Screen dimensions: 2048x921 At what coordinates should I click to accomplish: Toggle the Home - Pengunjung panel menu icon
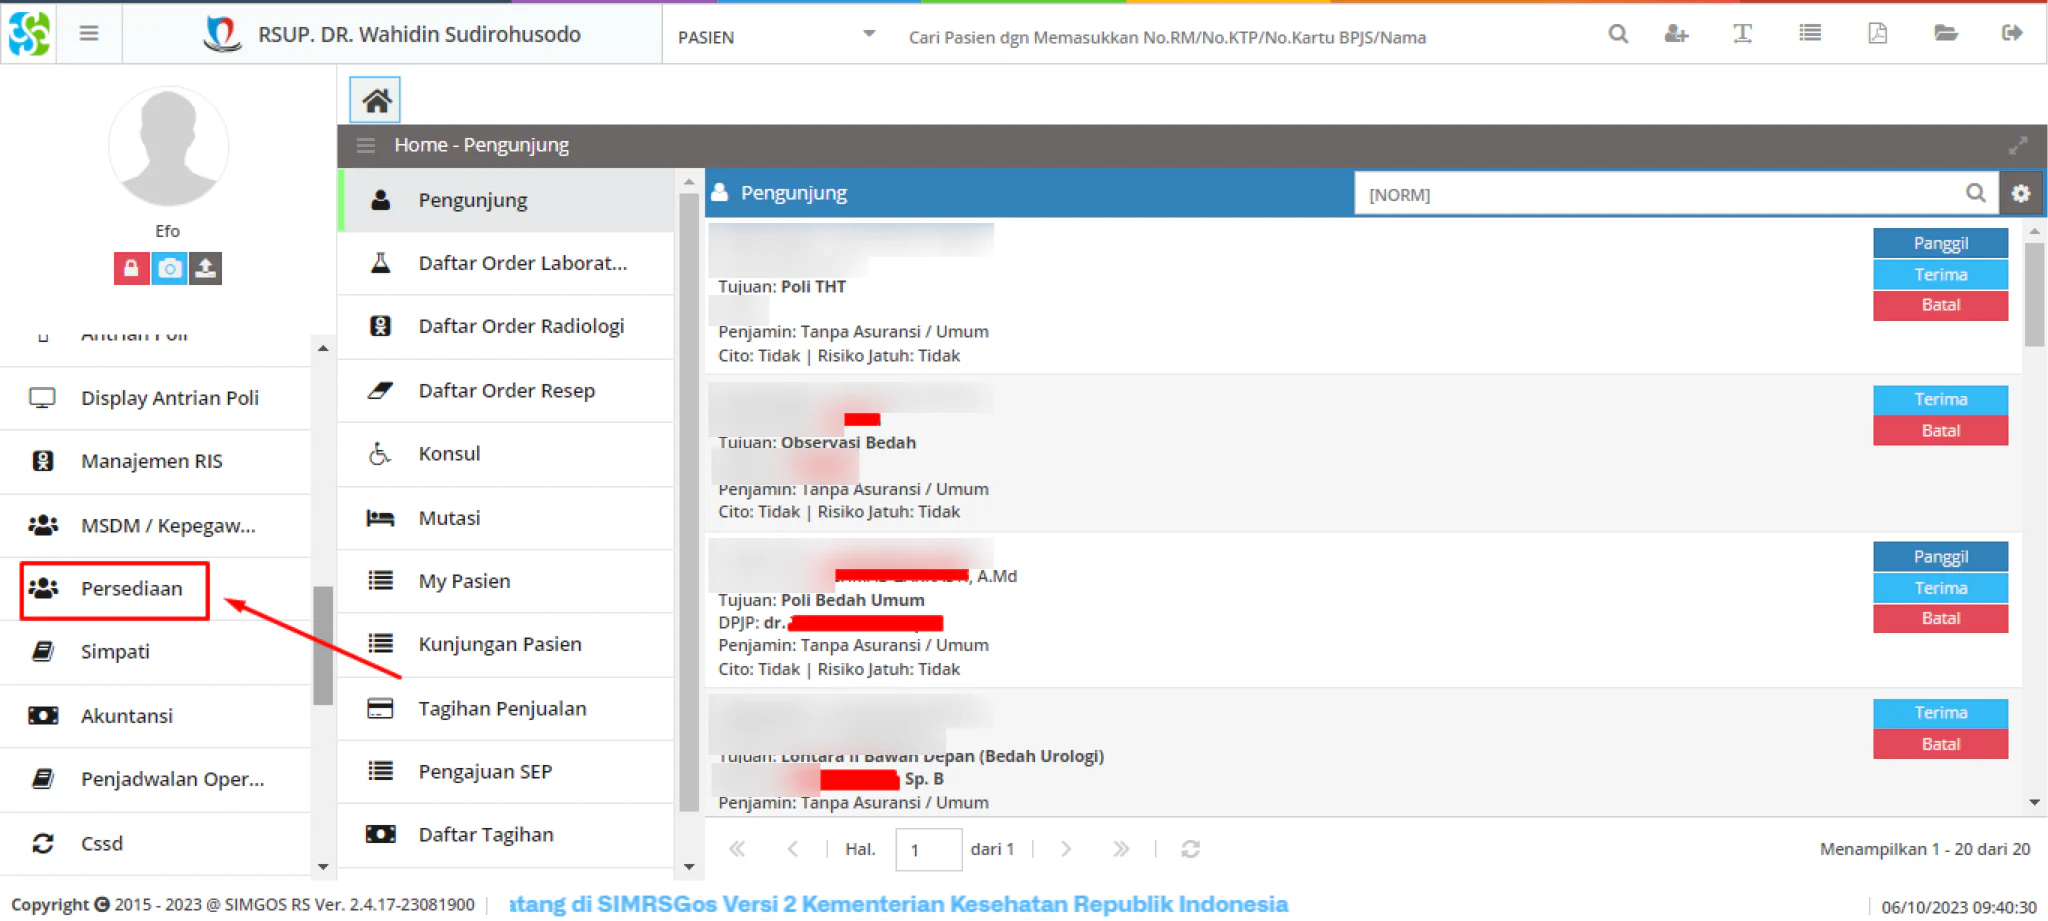366,146
